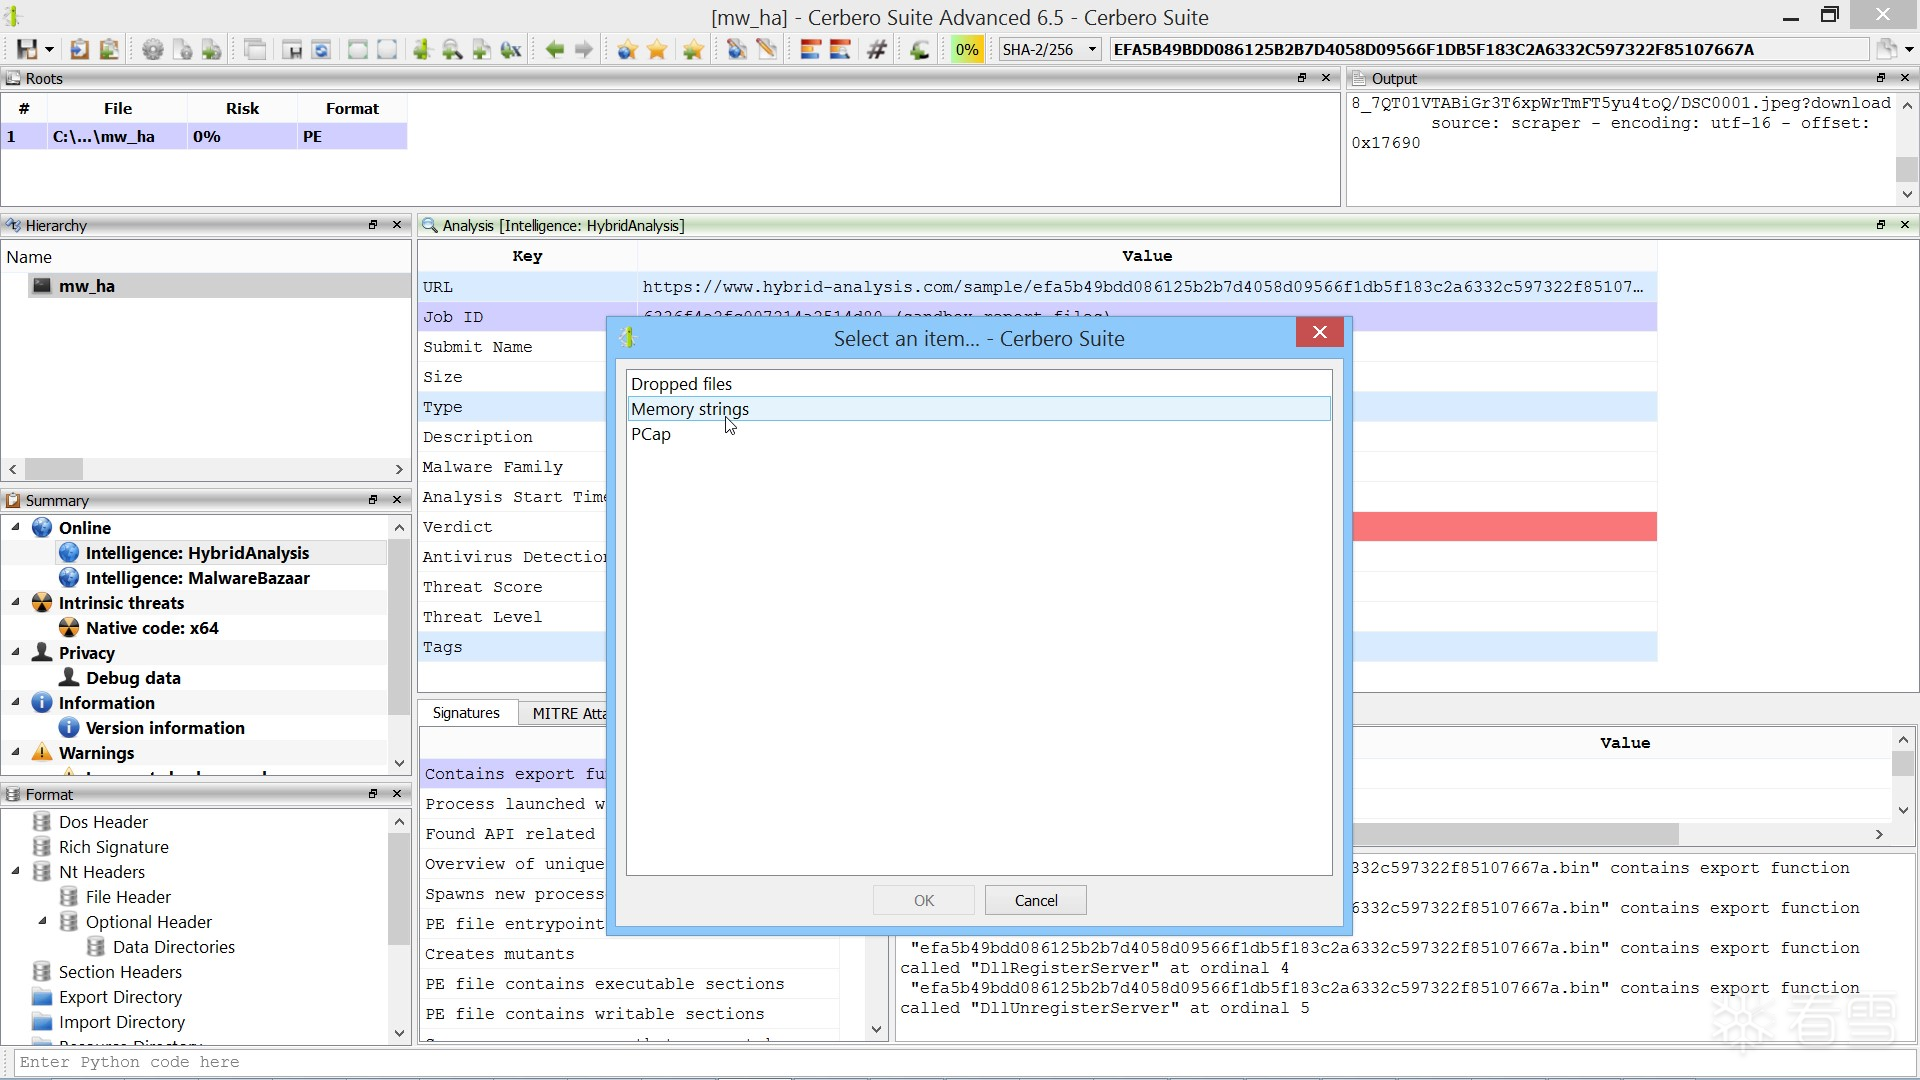Click the Save floppy disk toolbar icon
This screenshot has width=1920, height=1080.
coord(27,49)
